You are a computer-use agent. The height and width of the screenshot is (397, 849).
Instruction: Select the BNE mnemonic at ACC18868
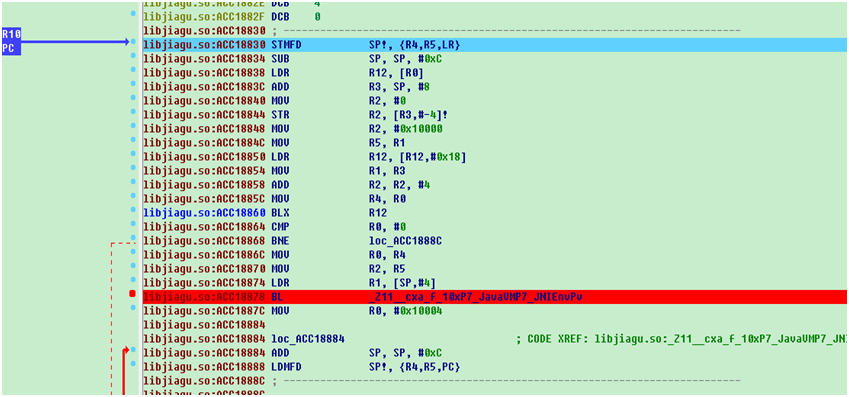[x=279, y=241]
